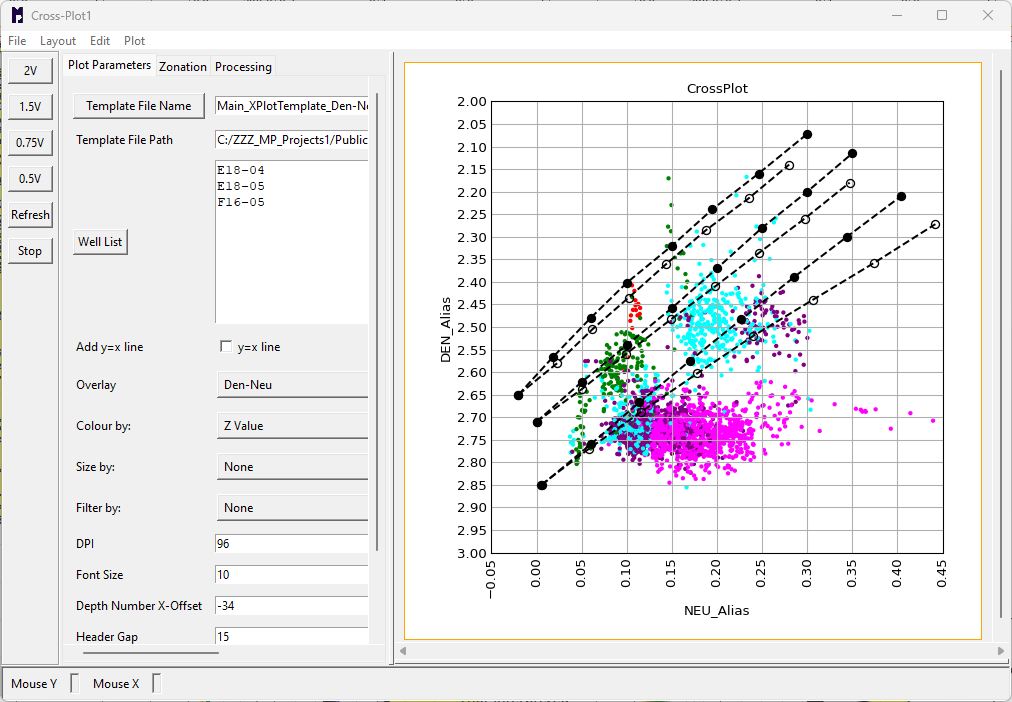
Task: Click the plot area right scroll arrow
Action: click(x=1001, y=651)
